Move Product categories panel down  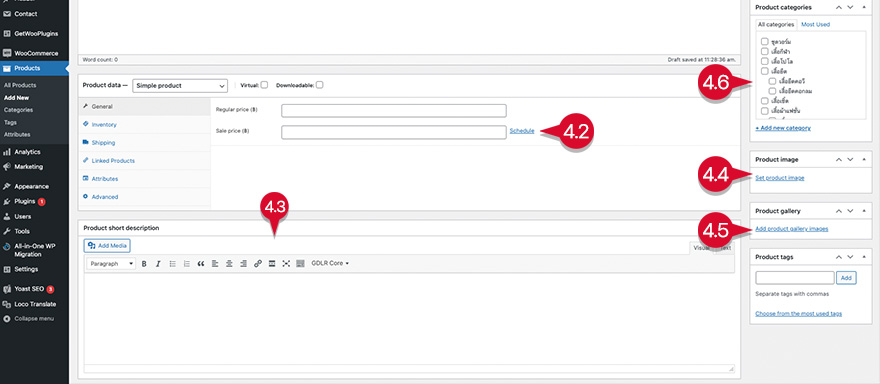[850, 7]
